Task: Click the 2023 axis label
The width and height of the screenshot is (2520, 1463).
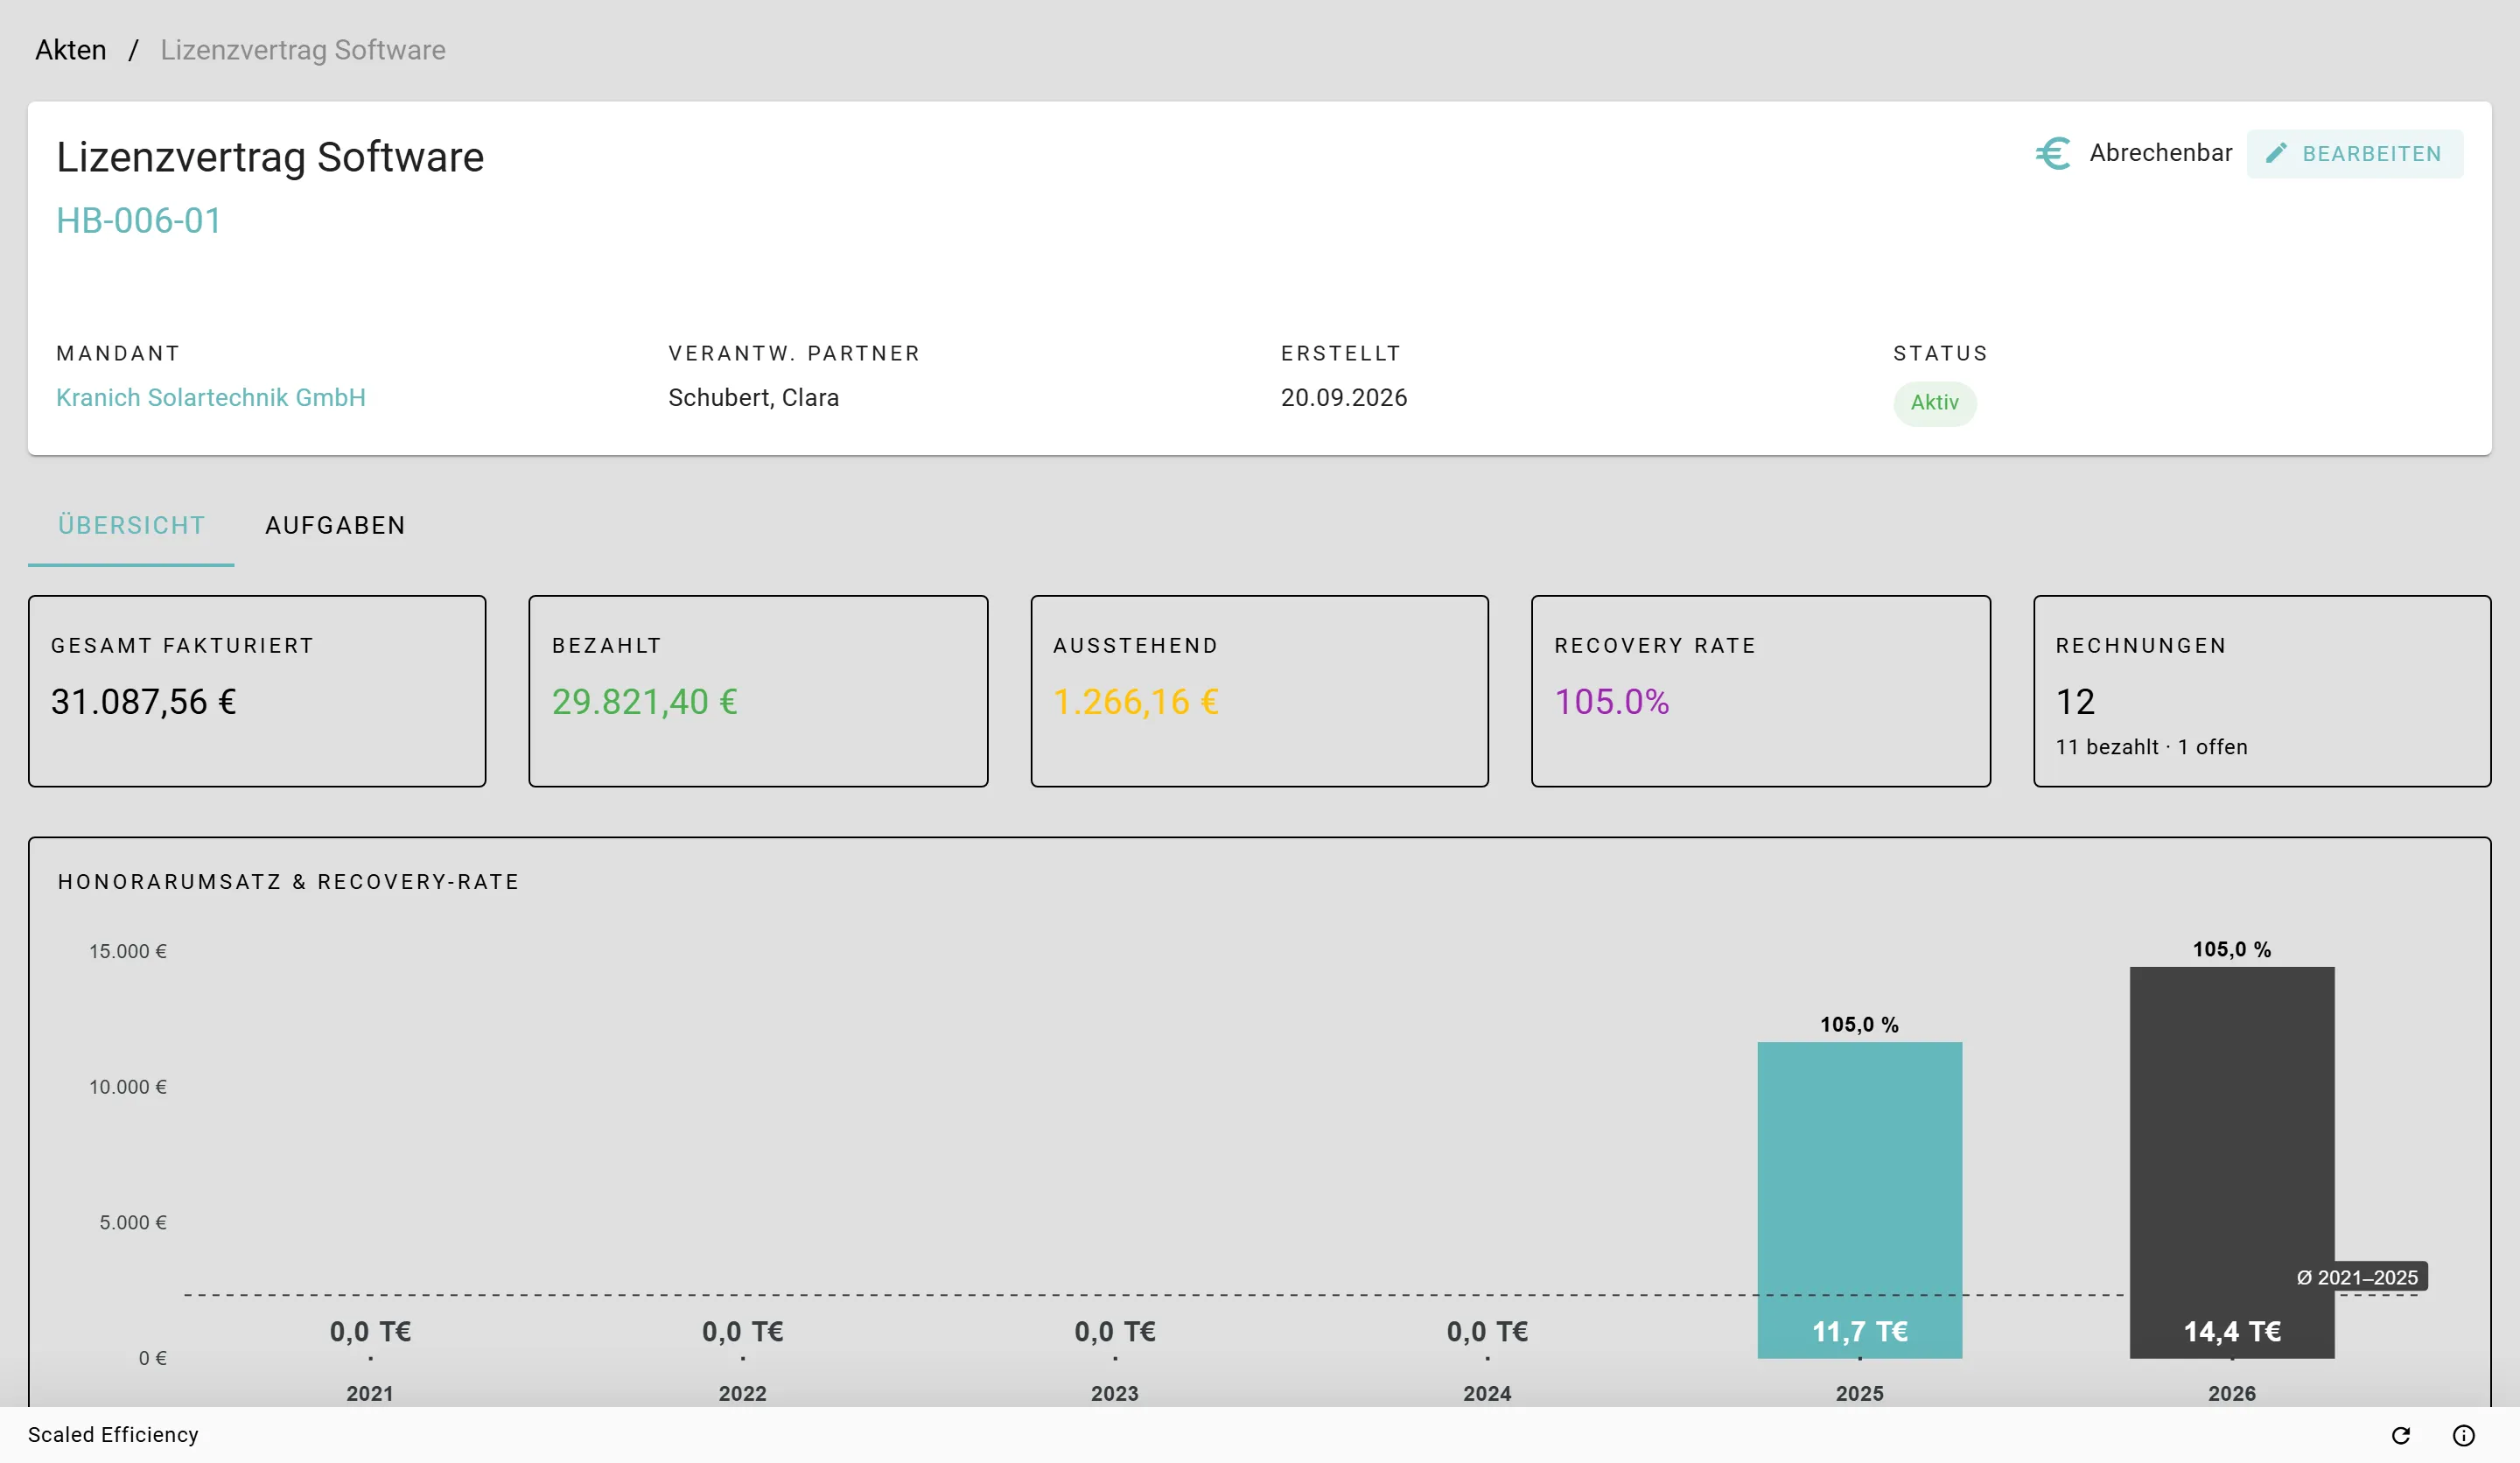Action: click(1114, 1393)
